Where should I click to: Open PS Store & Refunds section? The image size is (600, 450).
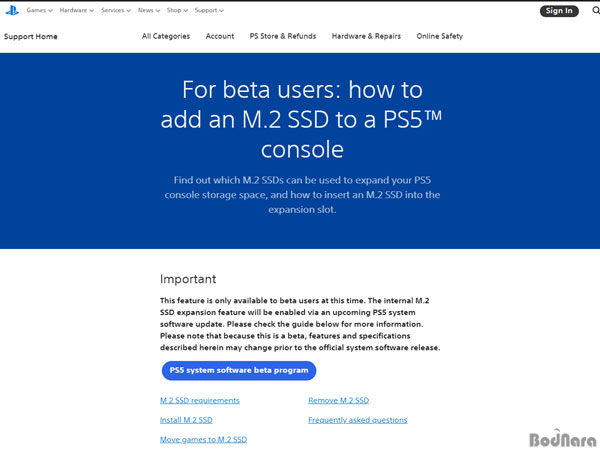tap(283, 36)
